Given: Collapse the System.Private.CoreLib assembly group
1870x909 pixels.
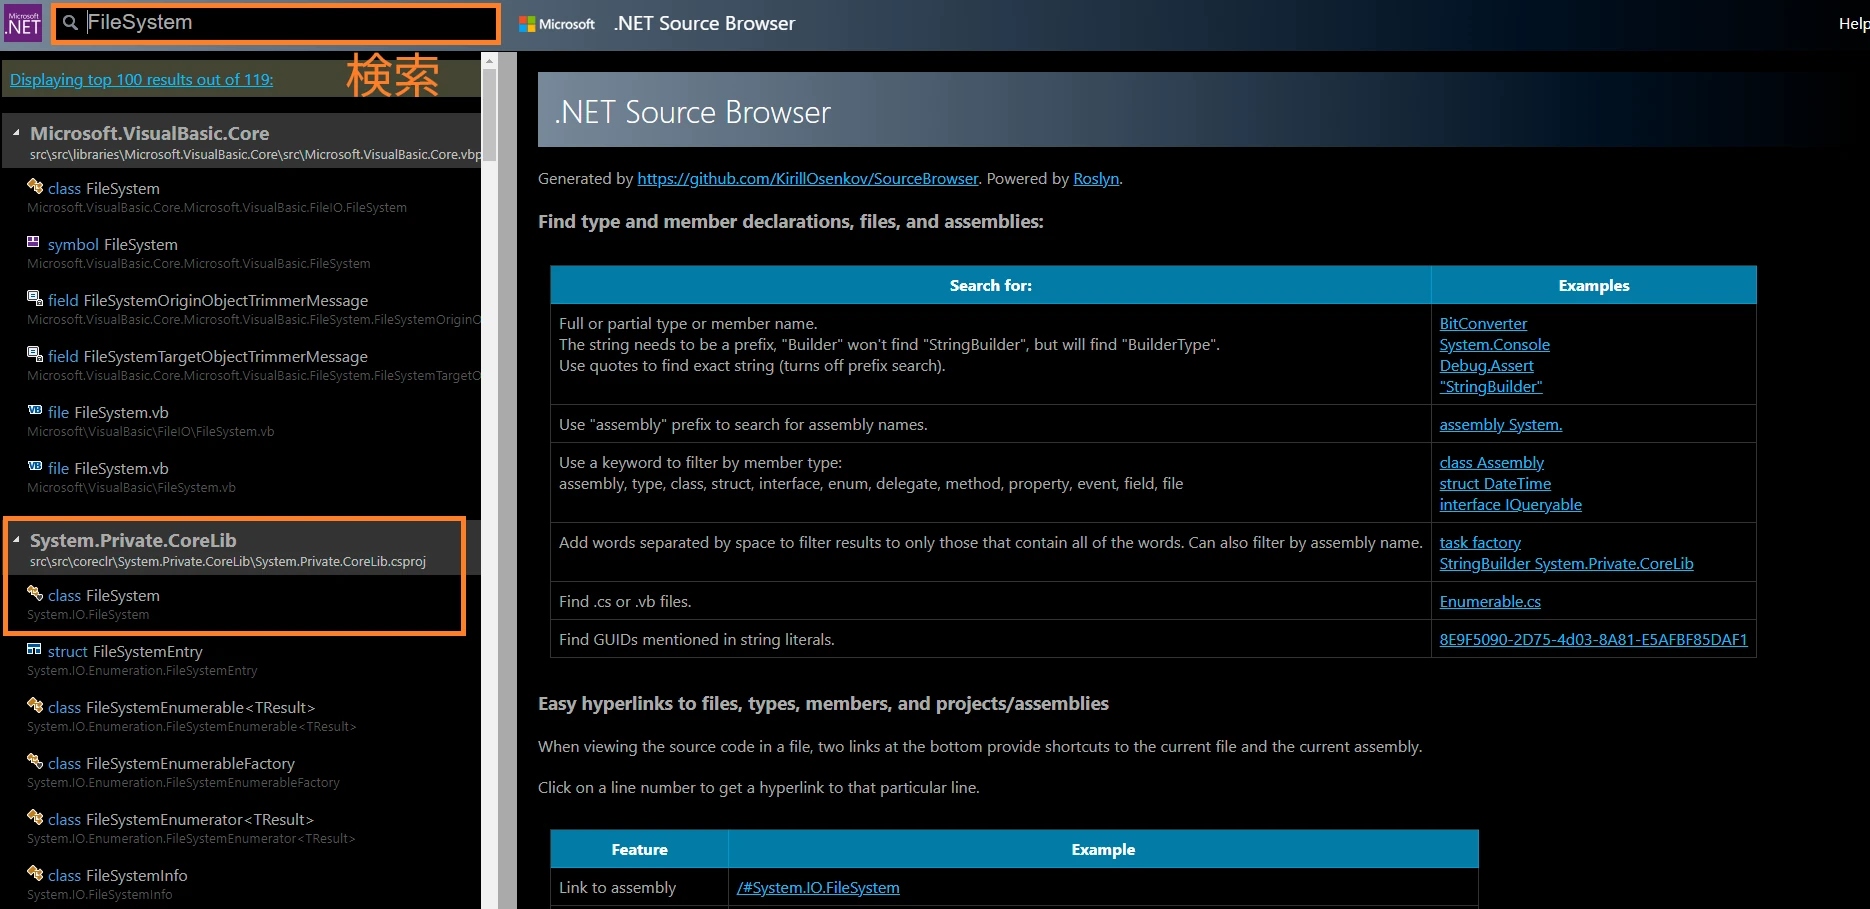Looking at the screenshot, I should click(x=16, y=539).
